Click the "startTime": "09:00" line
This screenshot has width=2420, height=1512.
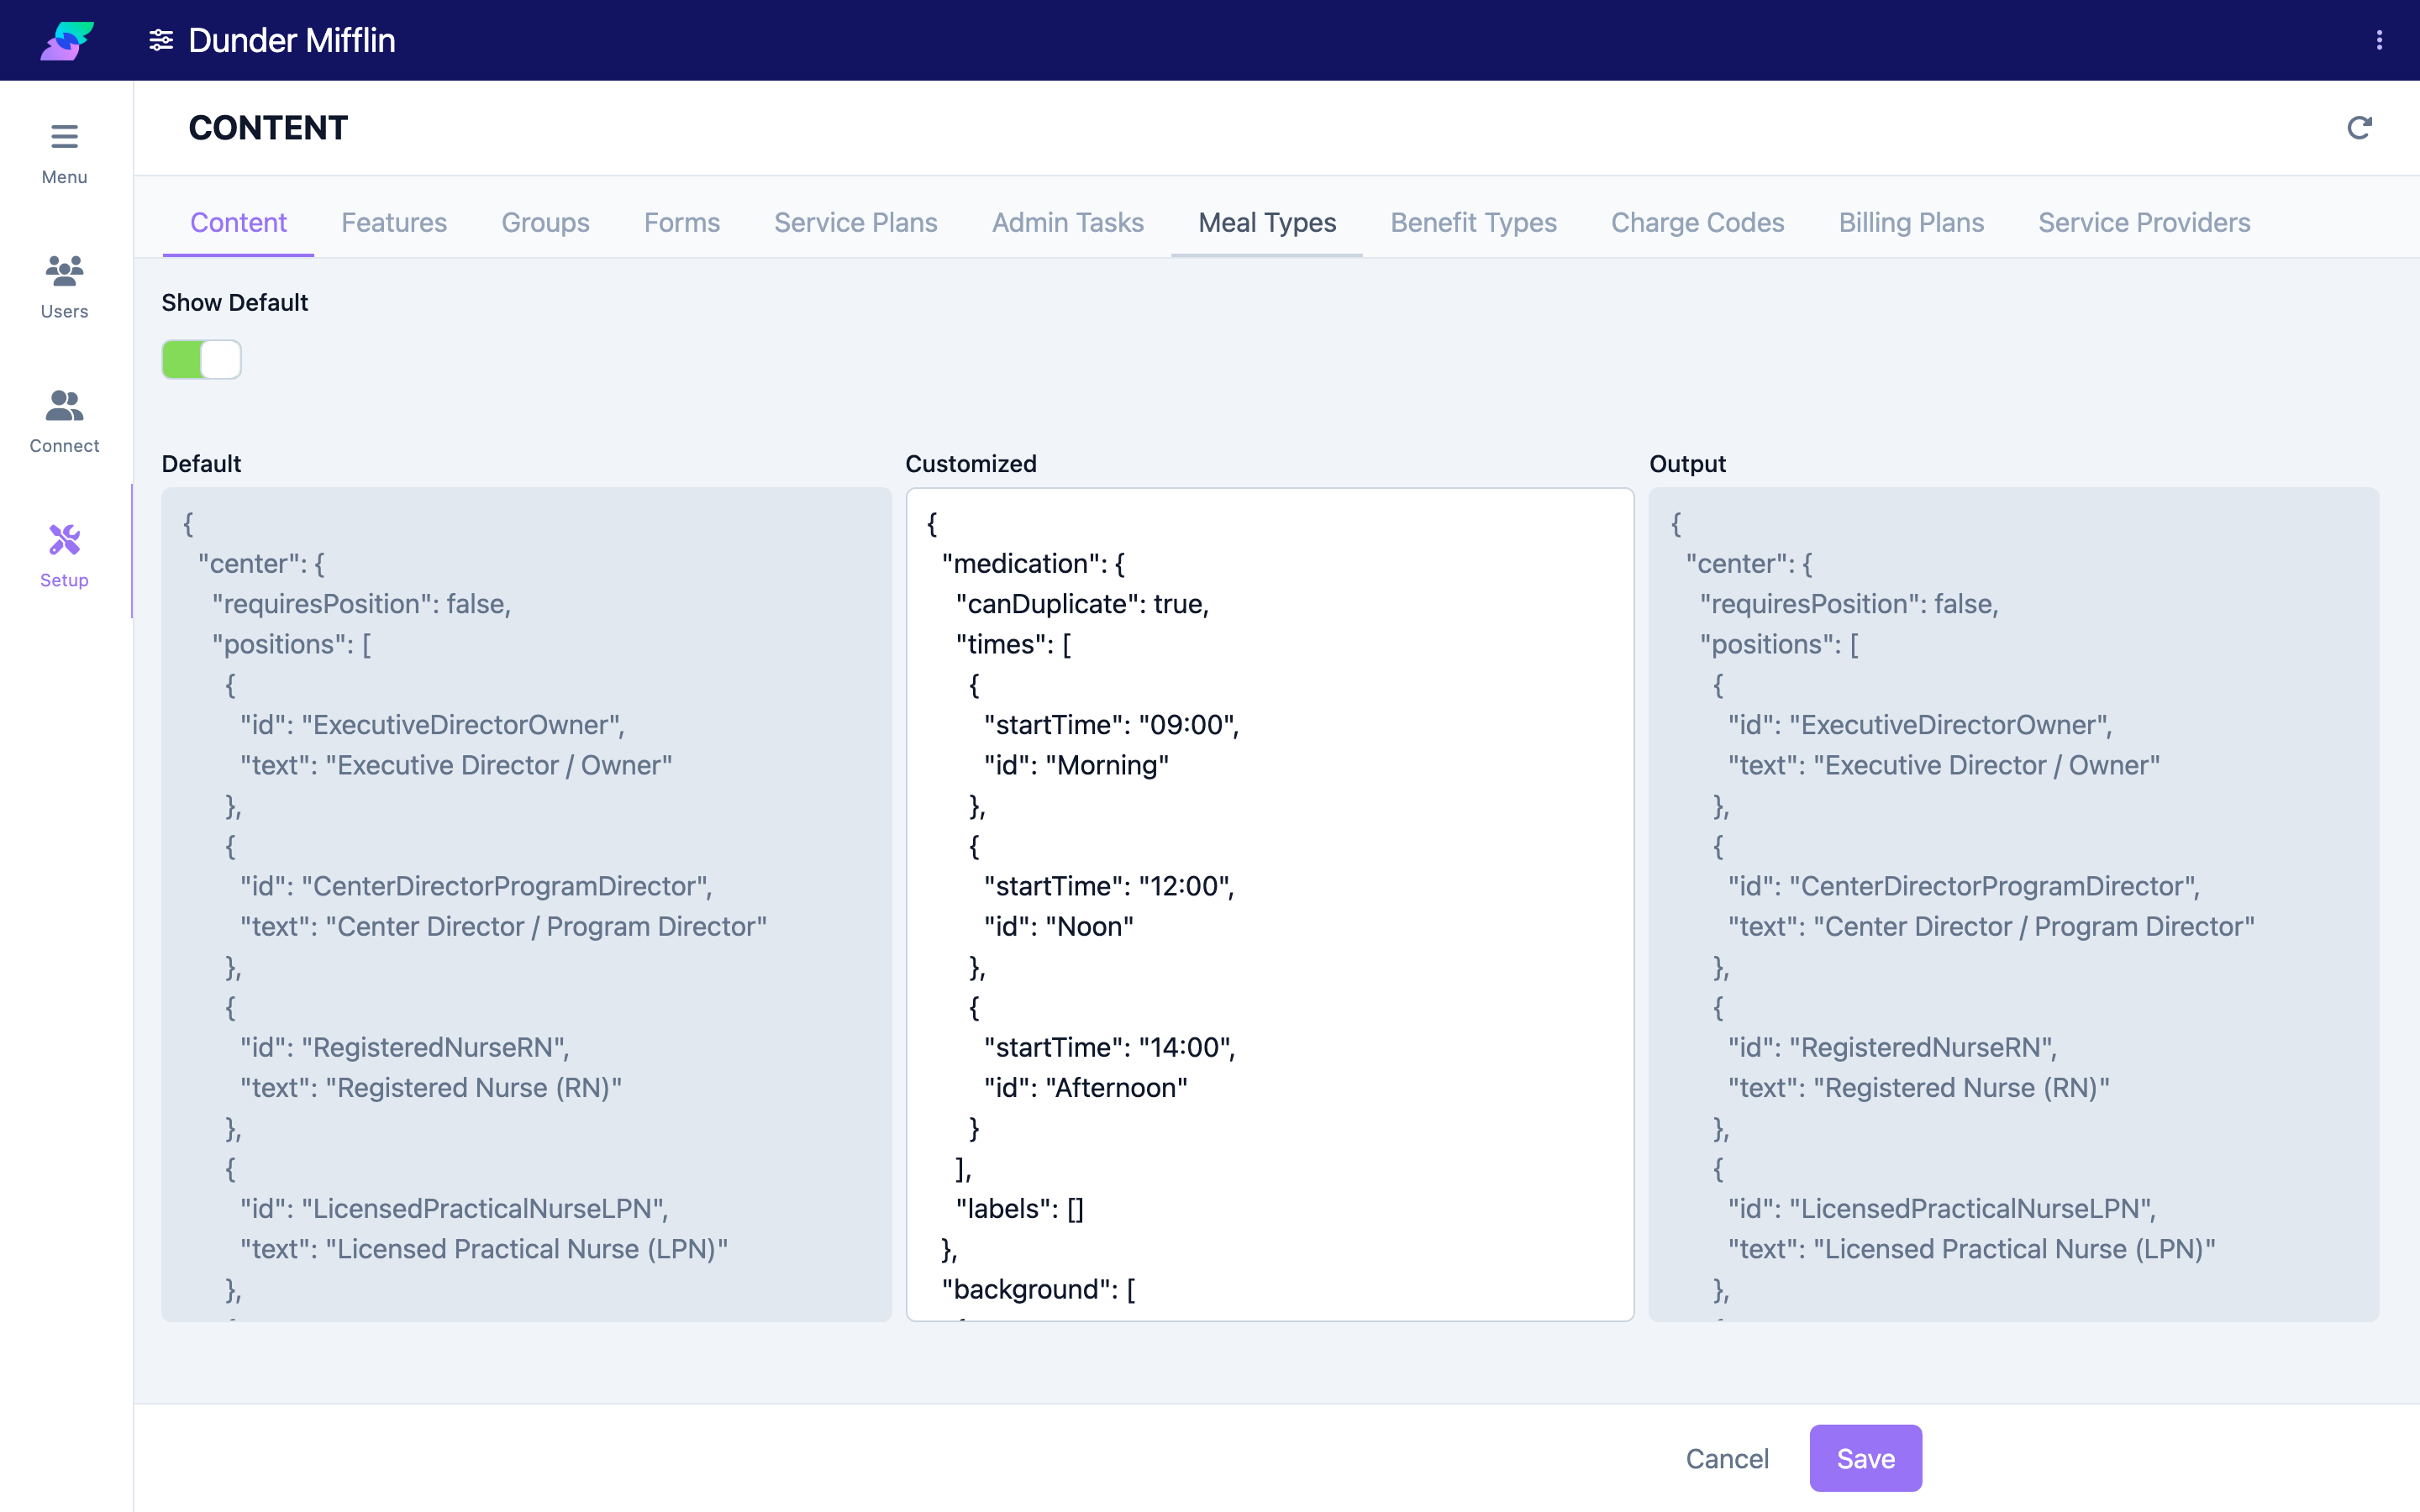click(1111, 725)
